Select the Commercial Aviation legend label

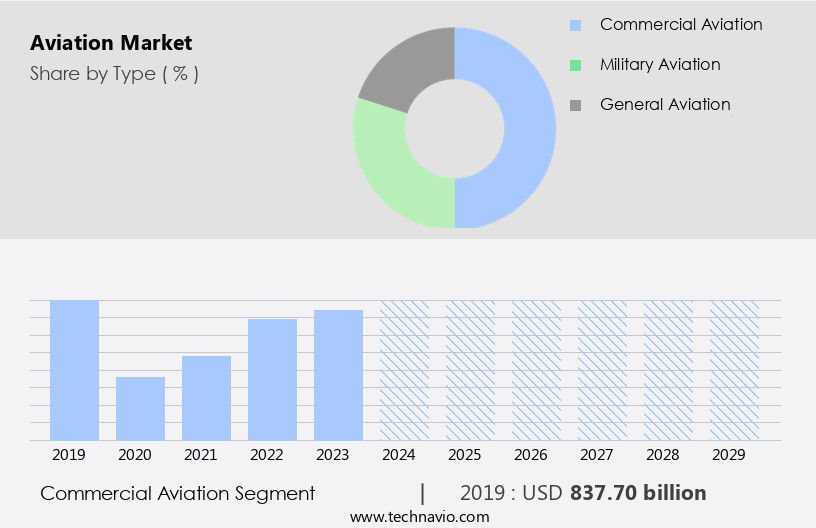click(x=680, y=24)
